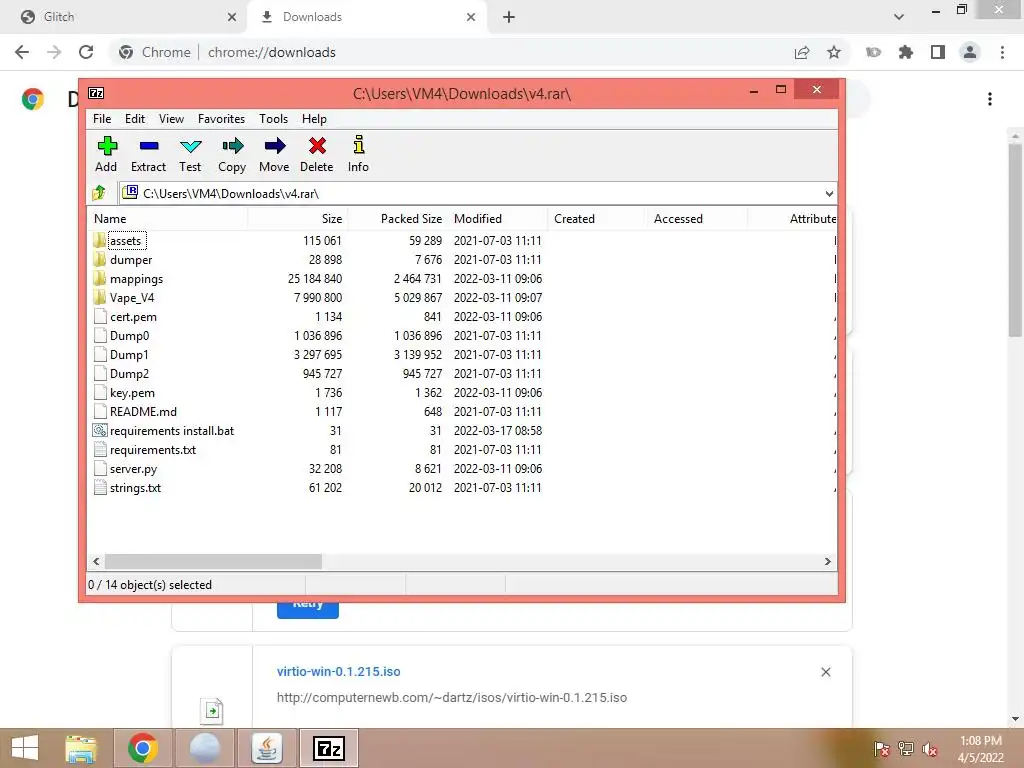Click 7-Zip horizontal scrollbar thumb
Screen dimensions: 1024x768
point(214,561)
